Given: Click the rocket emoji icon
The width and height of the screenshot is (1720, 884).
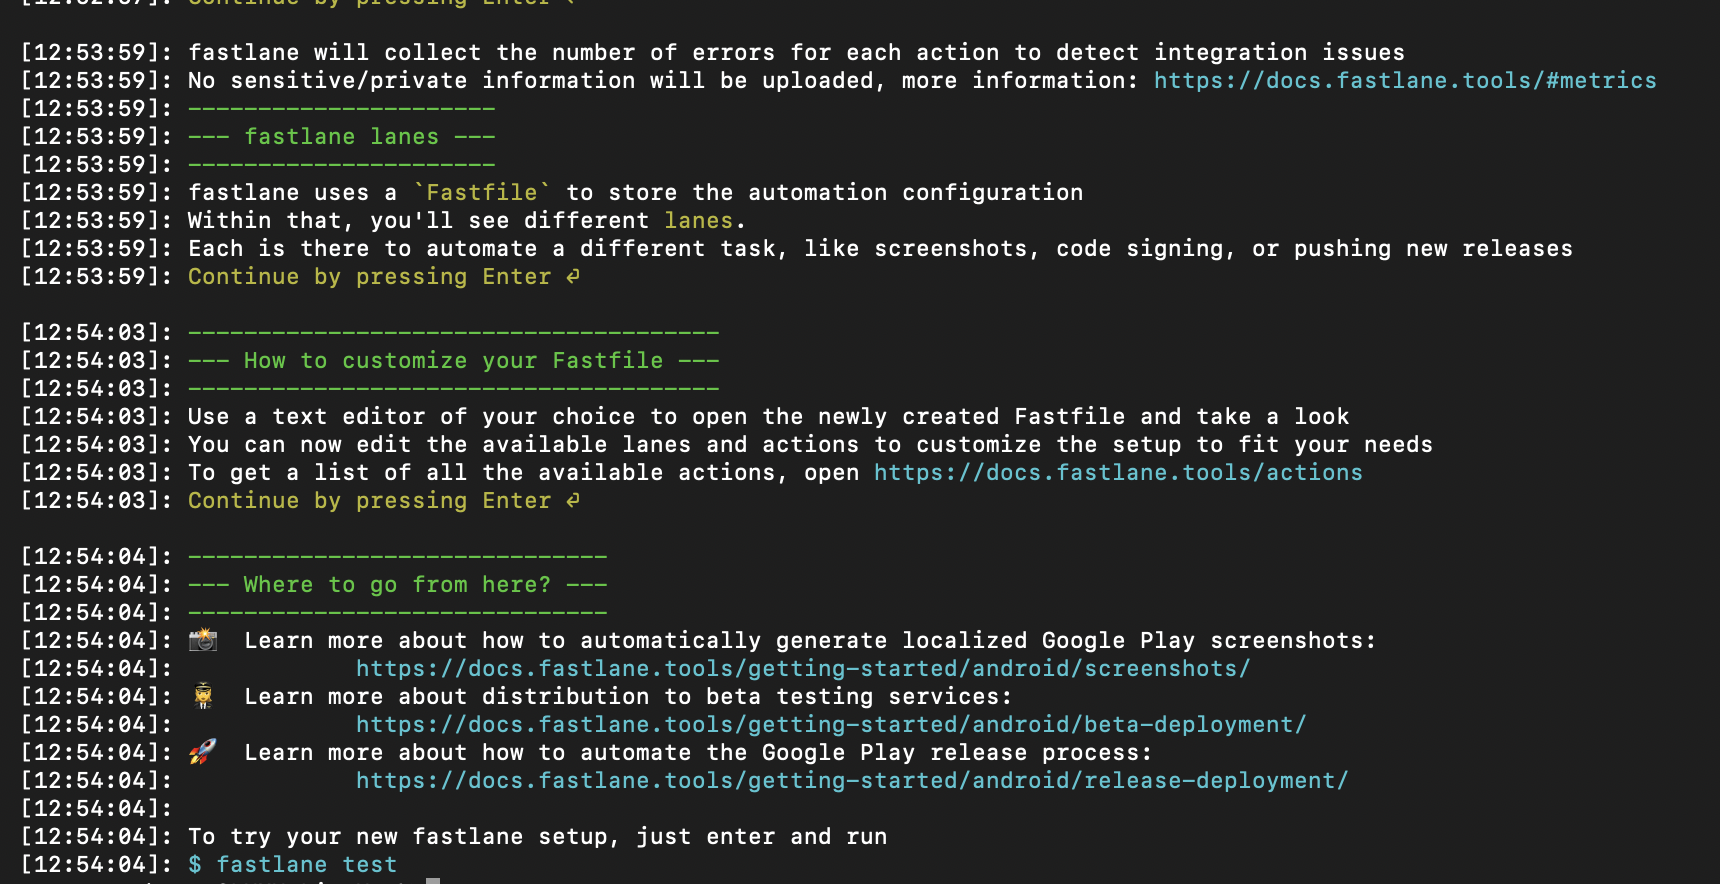Looking at the screenshot, I should click(x=203, y=752).
